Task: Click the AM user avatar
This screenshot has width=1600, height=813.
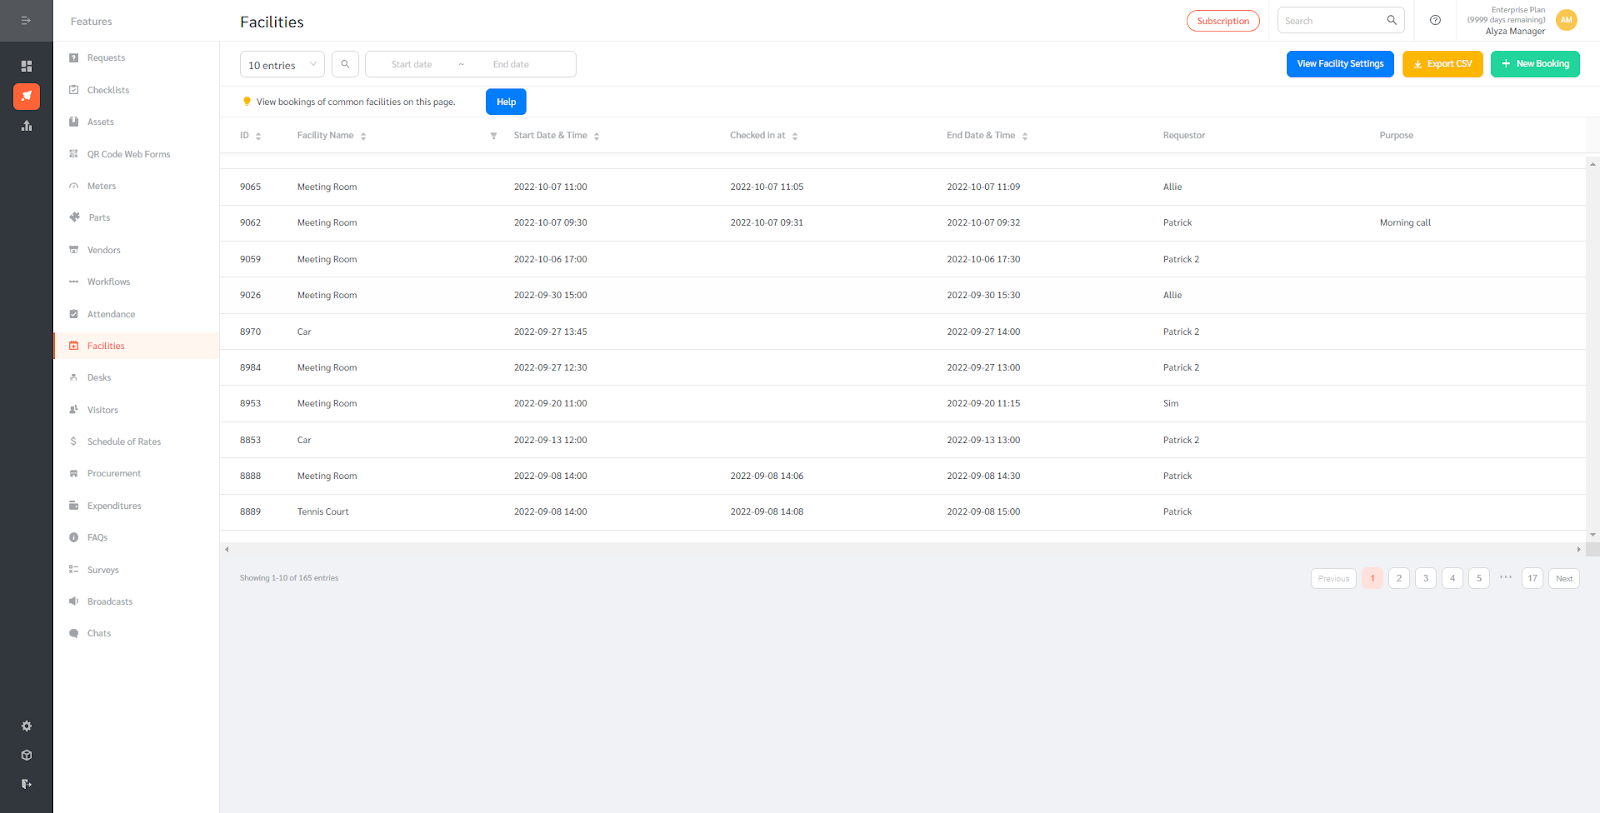Action: 1566,20
